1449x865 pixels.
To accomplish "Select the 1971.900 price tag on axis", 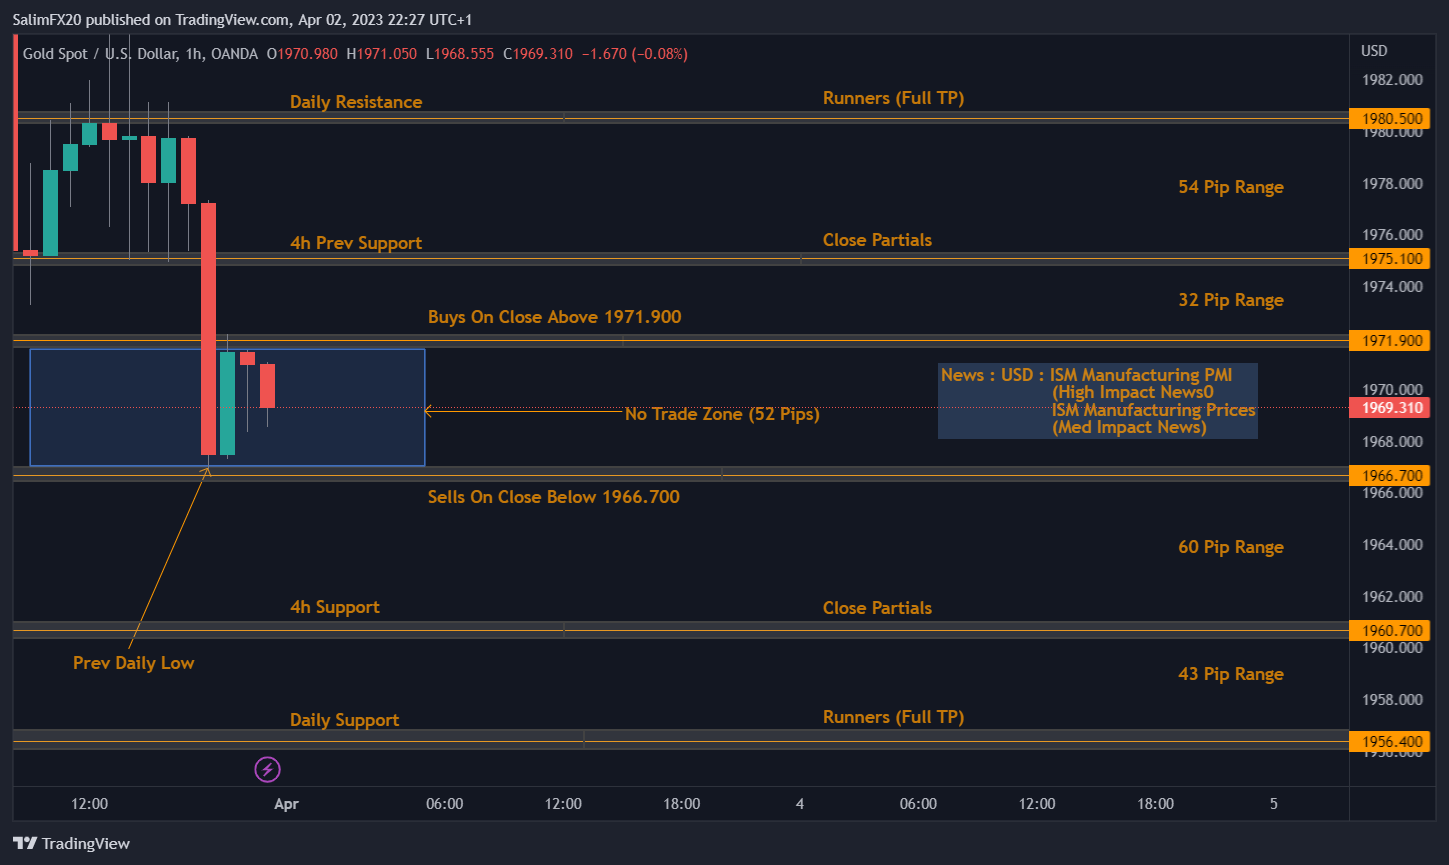I will (x=1389, y=341).
